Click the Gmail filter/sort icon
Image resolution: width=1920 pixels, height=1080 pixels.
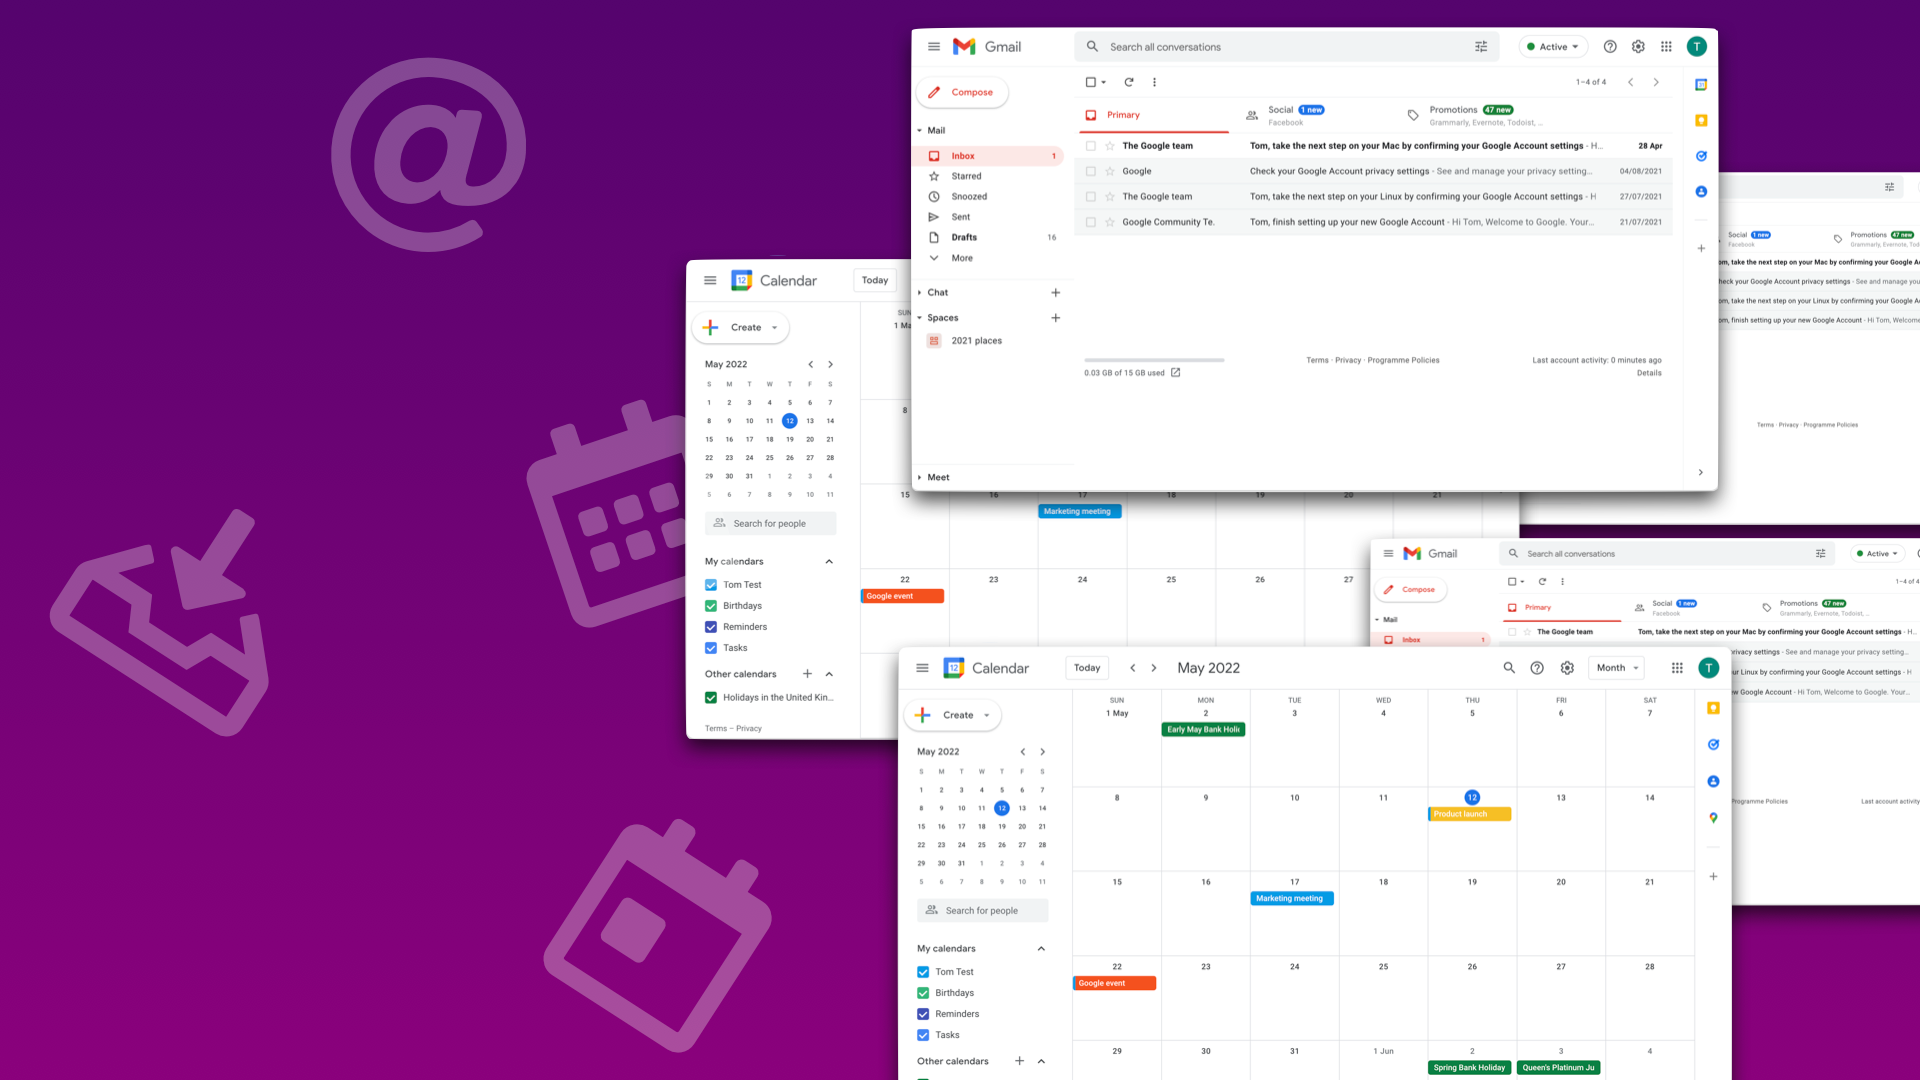(1481, 46)
